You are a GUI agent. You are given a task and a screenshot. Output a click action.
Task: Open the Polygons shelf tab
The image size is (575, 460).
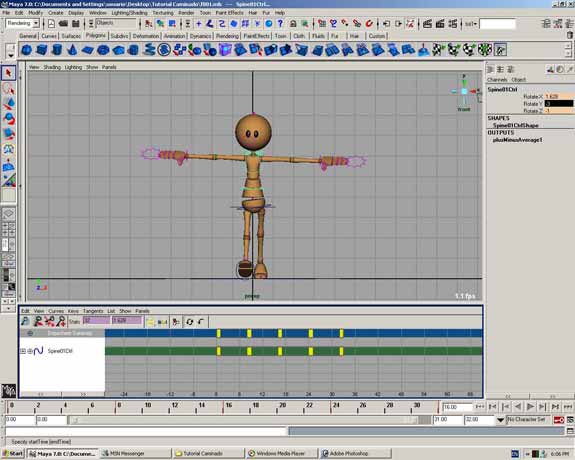[95, 36]
